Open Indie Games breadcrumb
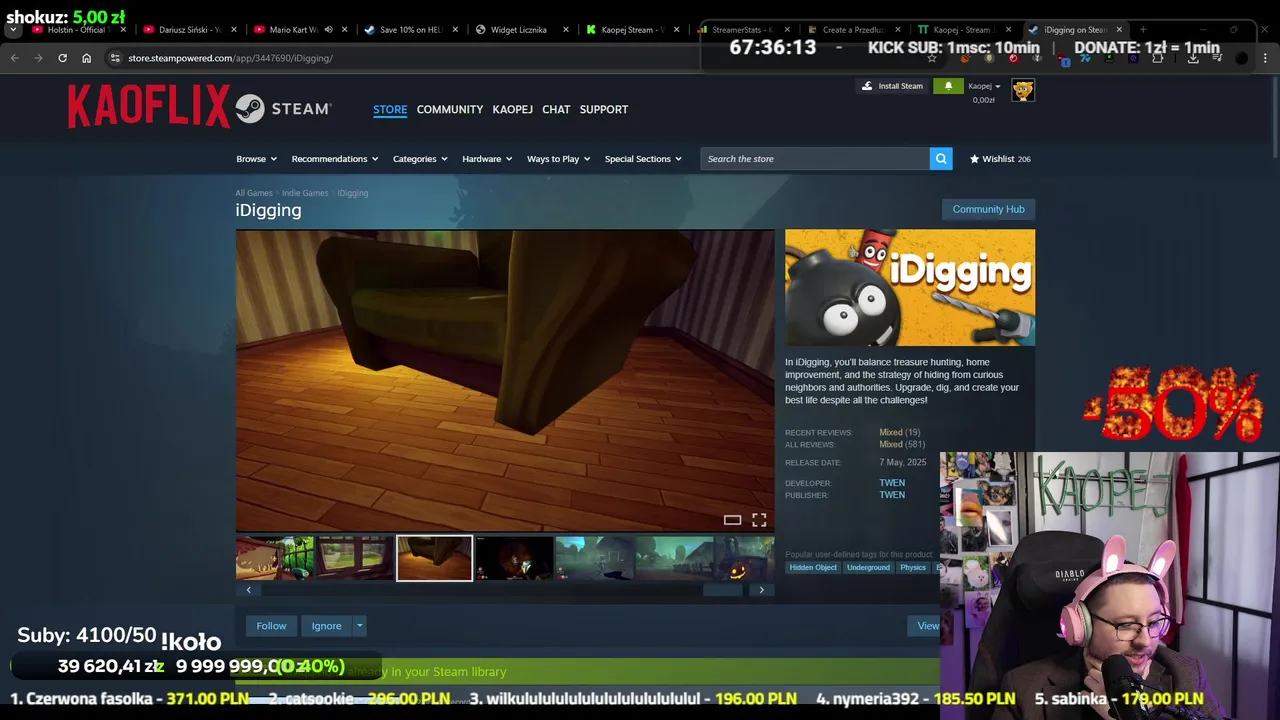 tap(305, 193)
